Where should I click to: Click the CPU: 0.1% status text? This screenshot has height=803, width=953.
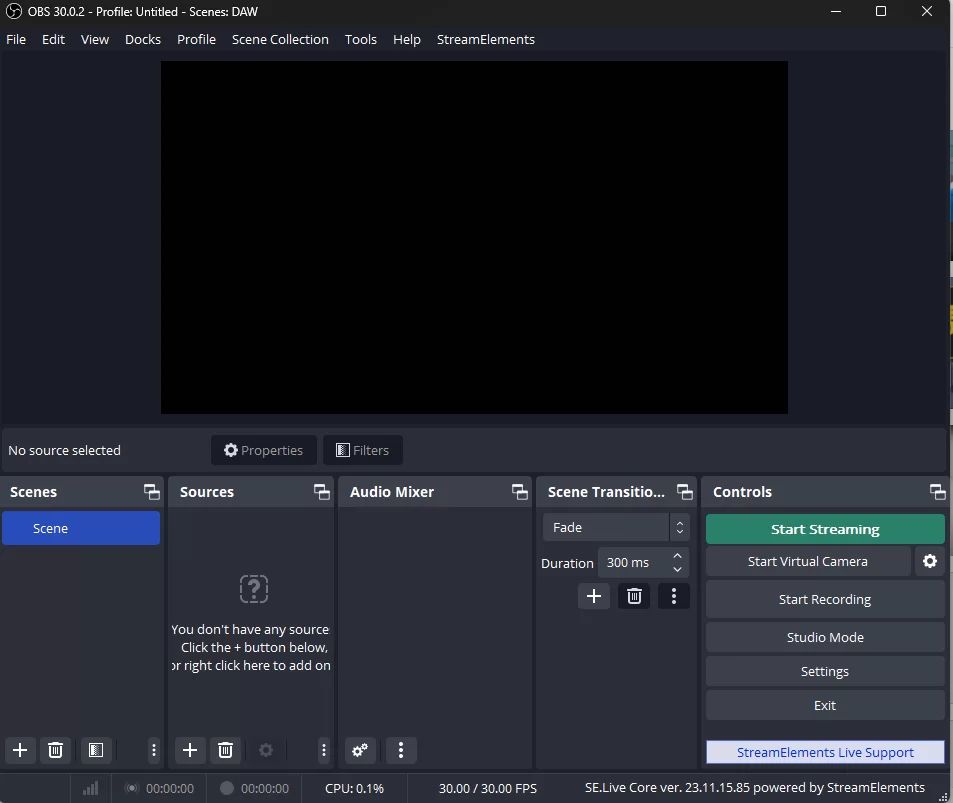(354, 788)
